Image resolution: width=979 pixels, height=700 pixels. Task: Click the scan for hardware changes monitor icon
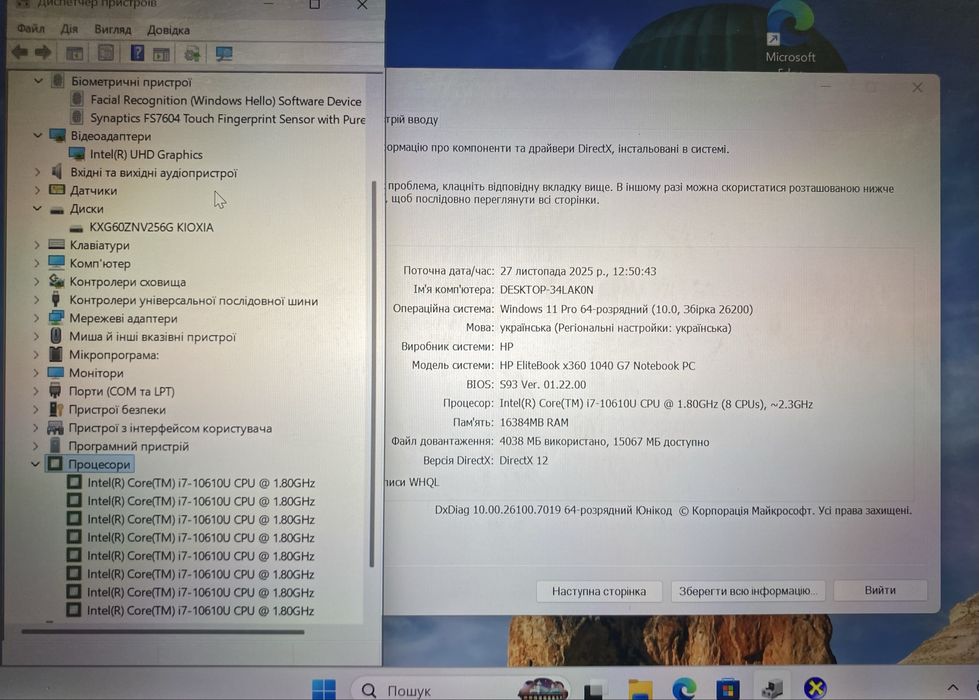(x=224, y=54)
